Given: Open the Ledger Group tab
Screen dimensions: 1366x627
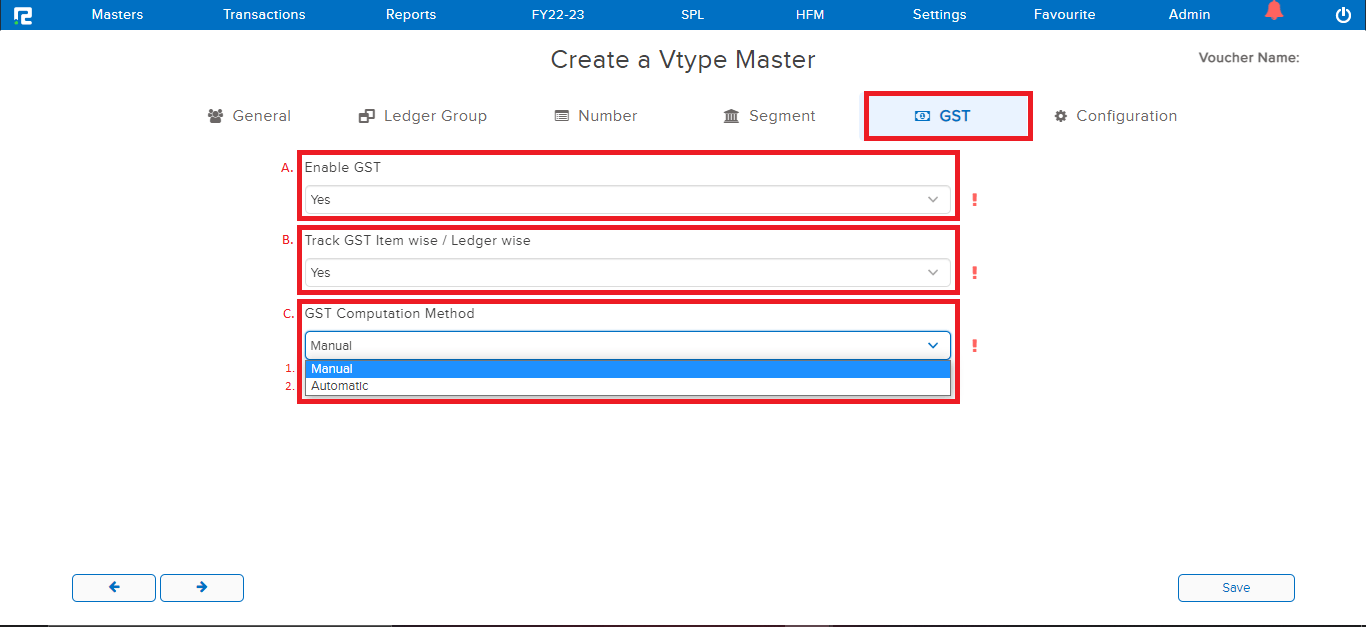Looking at the screenshot, I should [x=423, y=116].
